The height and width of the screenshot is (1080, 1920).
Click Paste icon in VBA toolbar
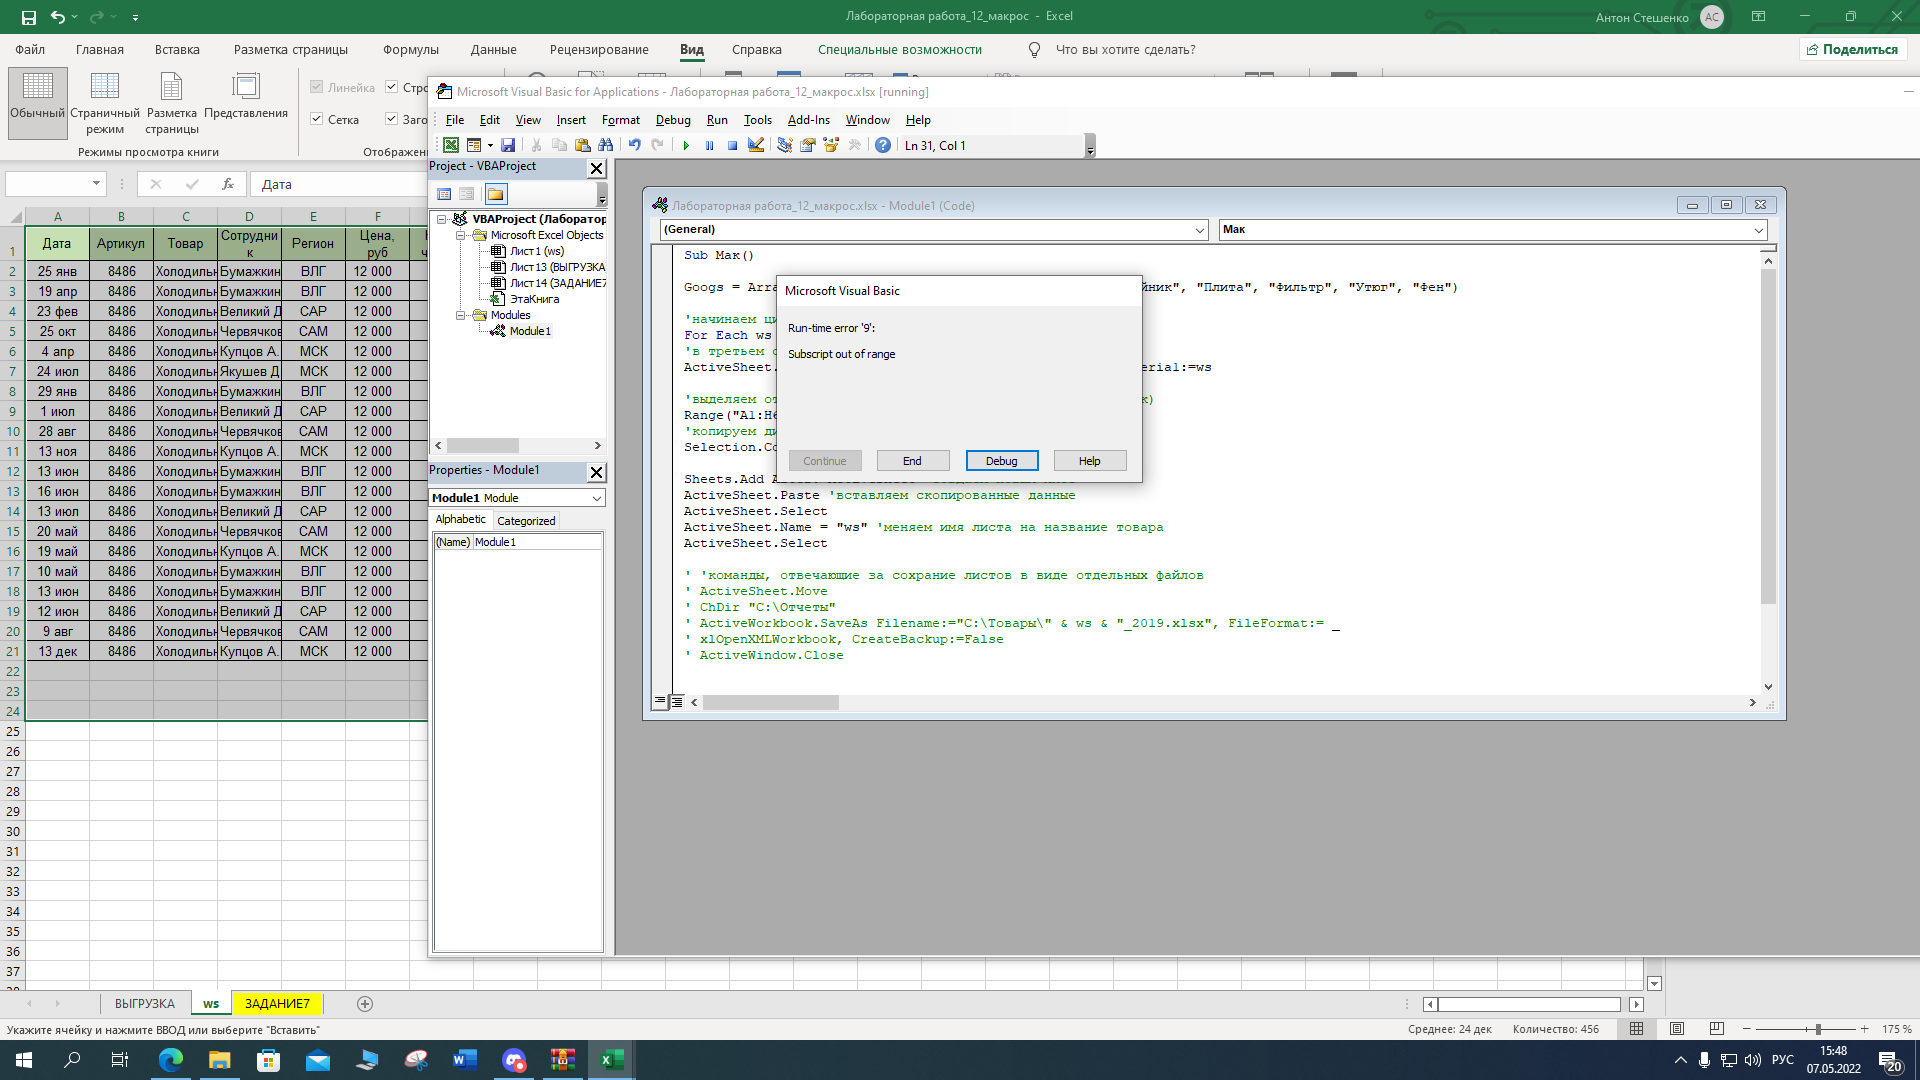pos(582,145)
